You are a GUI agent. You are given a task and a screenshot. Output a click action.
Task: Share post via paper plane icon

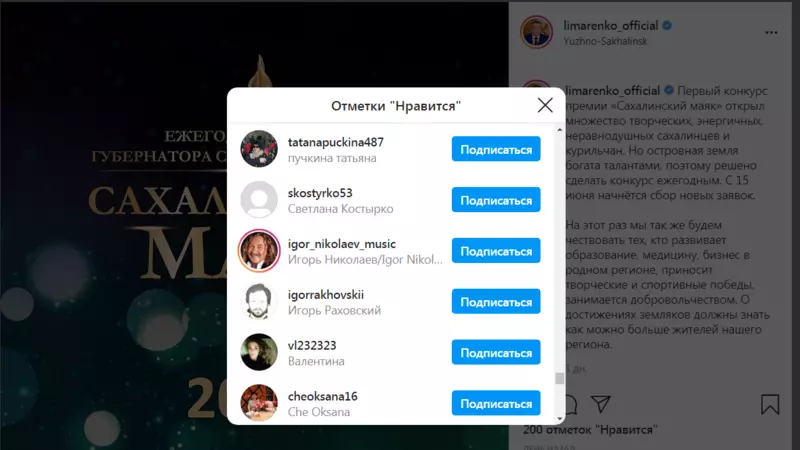(x=601, y=404)
